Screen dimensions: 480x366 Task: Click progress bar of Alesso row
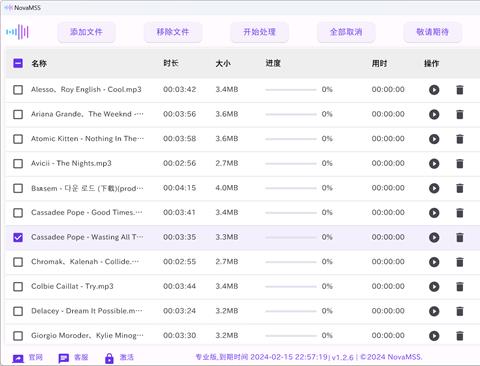291,90
